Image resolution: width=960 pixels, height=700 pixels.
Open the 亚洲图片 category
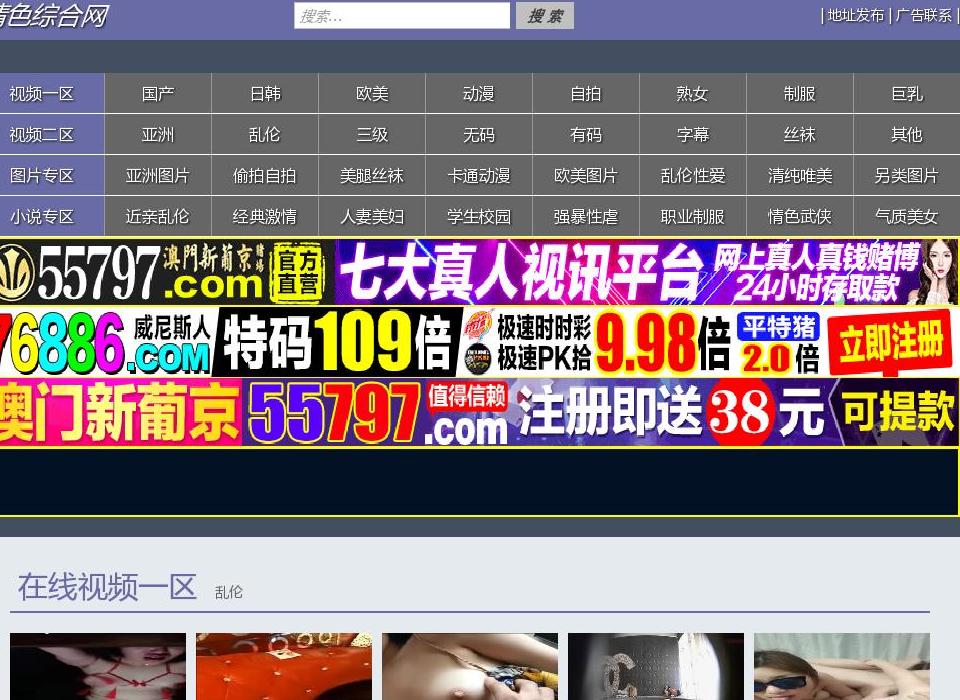[x=158, y=175]
